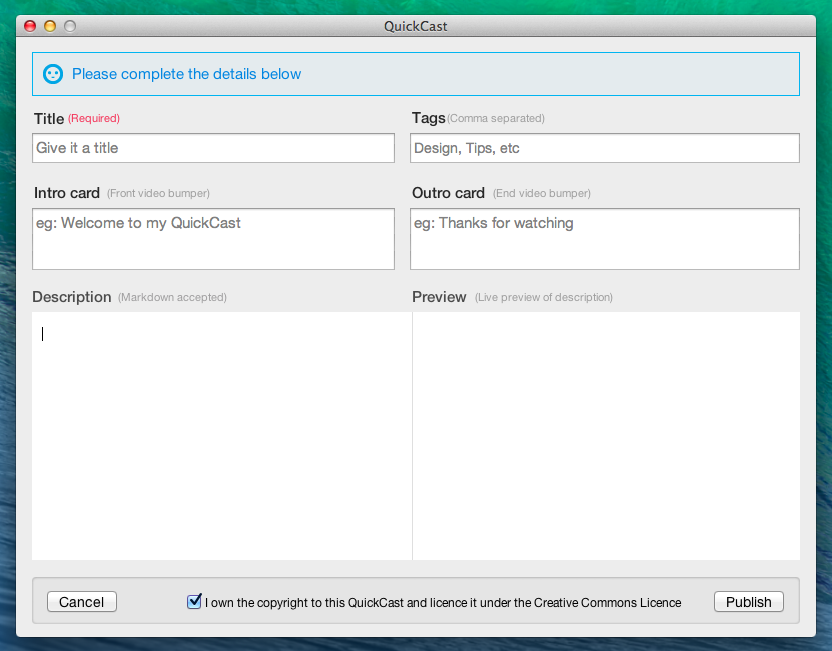Click the Title input field
Image resolution: width=832 pixels, height=651 pixels.
[213, 148]
